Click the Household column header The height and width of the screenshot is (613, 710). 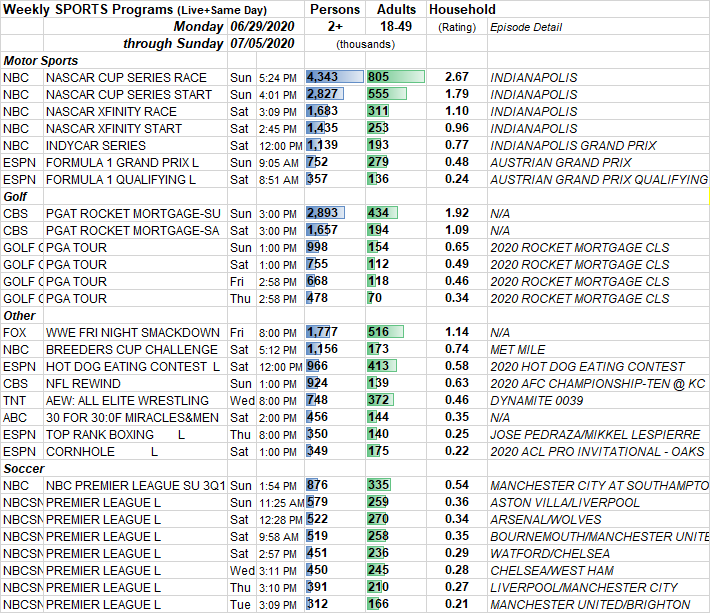coord(462,10)
